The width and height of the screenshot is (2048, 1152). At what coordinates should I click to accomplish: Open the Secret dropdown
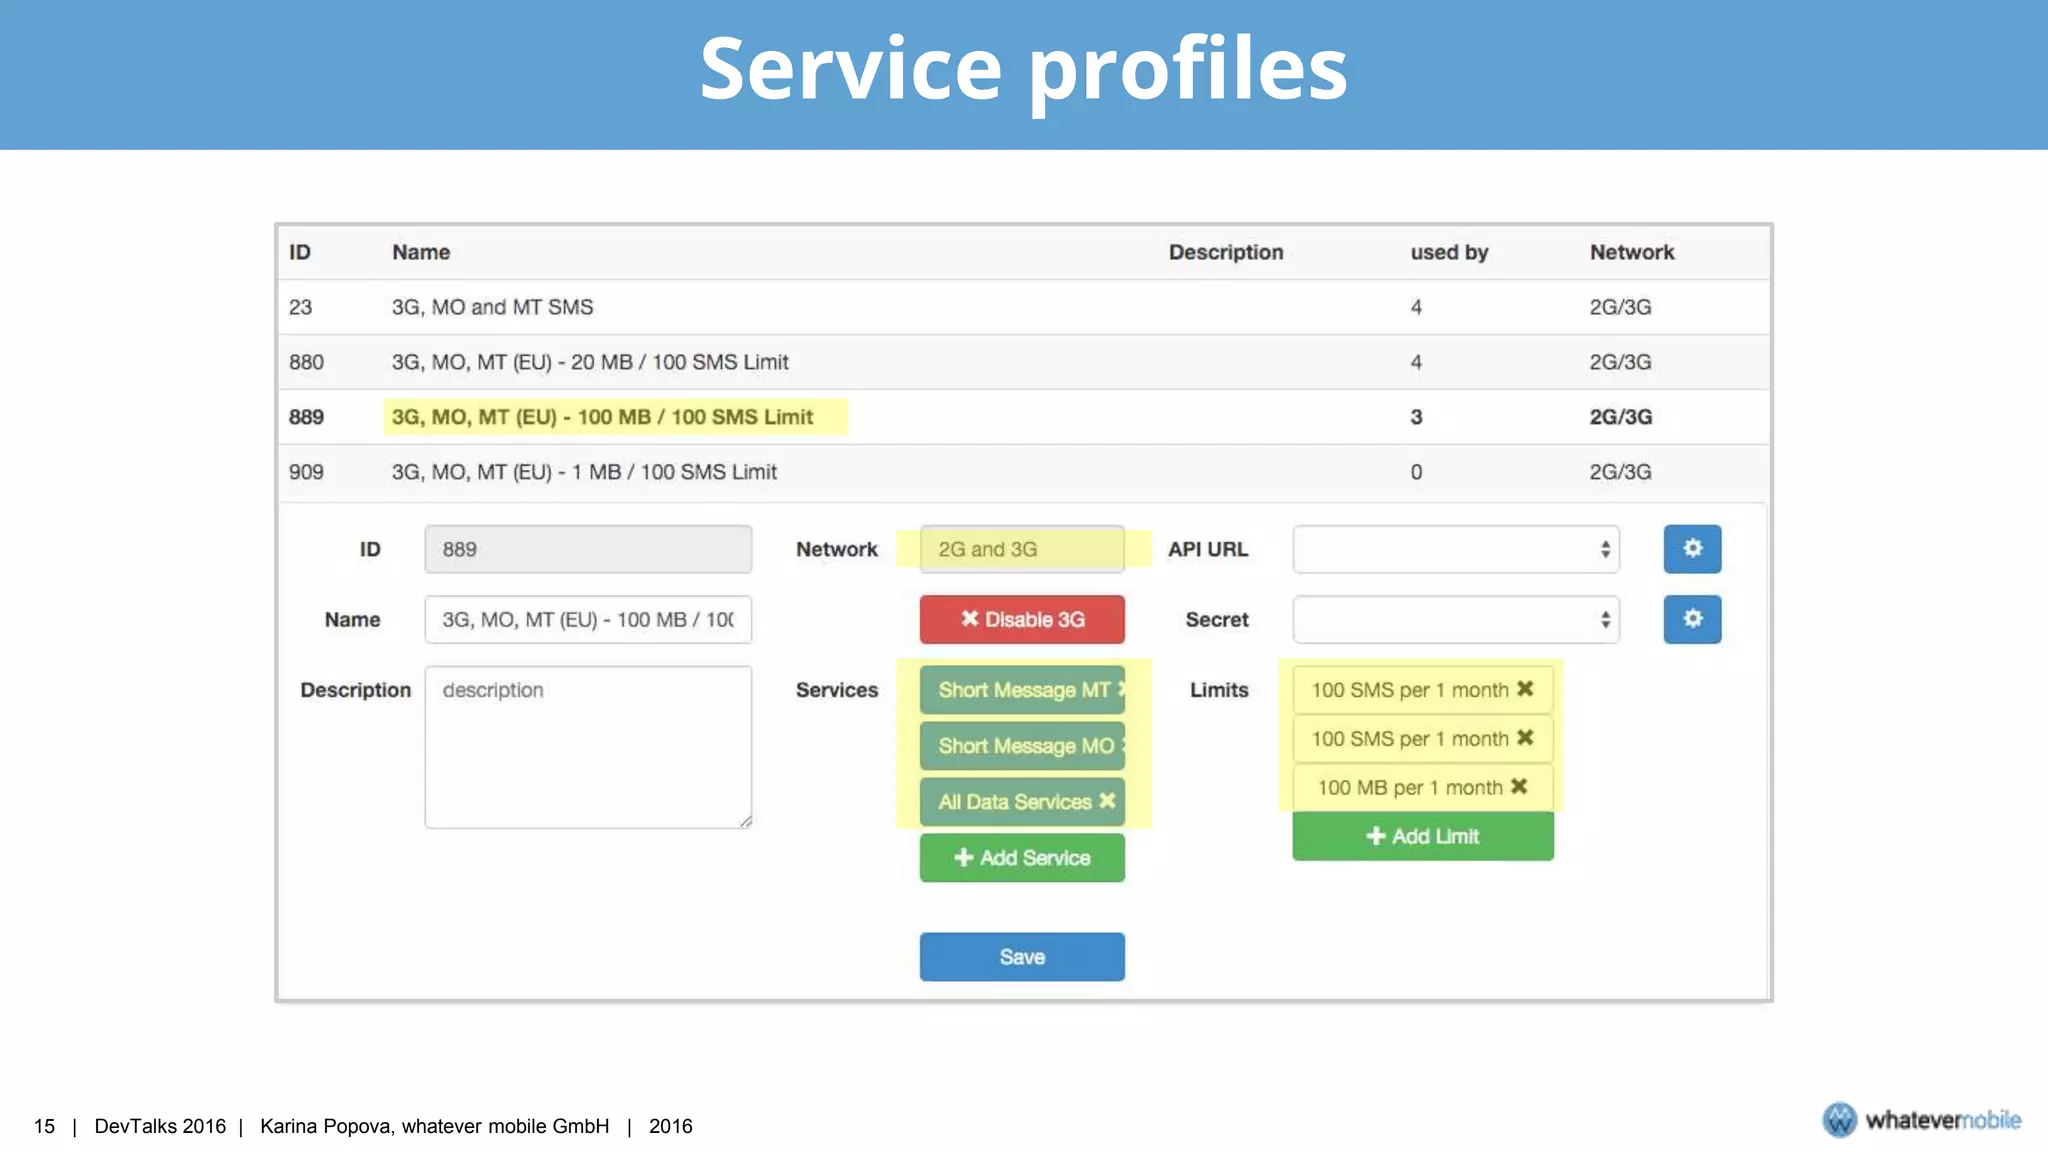point(1455,620)
